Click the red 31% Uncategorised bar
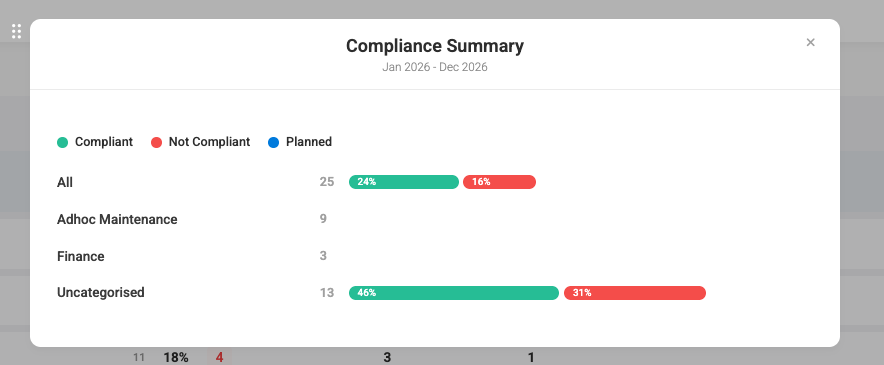This screenshot has height=365, width=884. [x=635, y=293]
